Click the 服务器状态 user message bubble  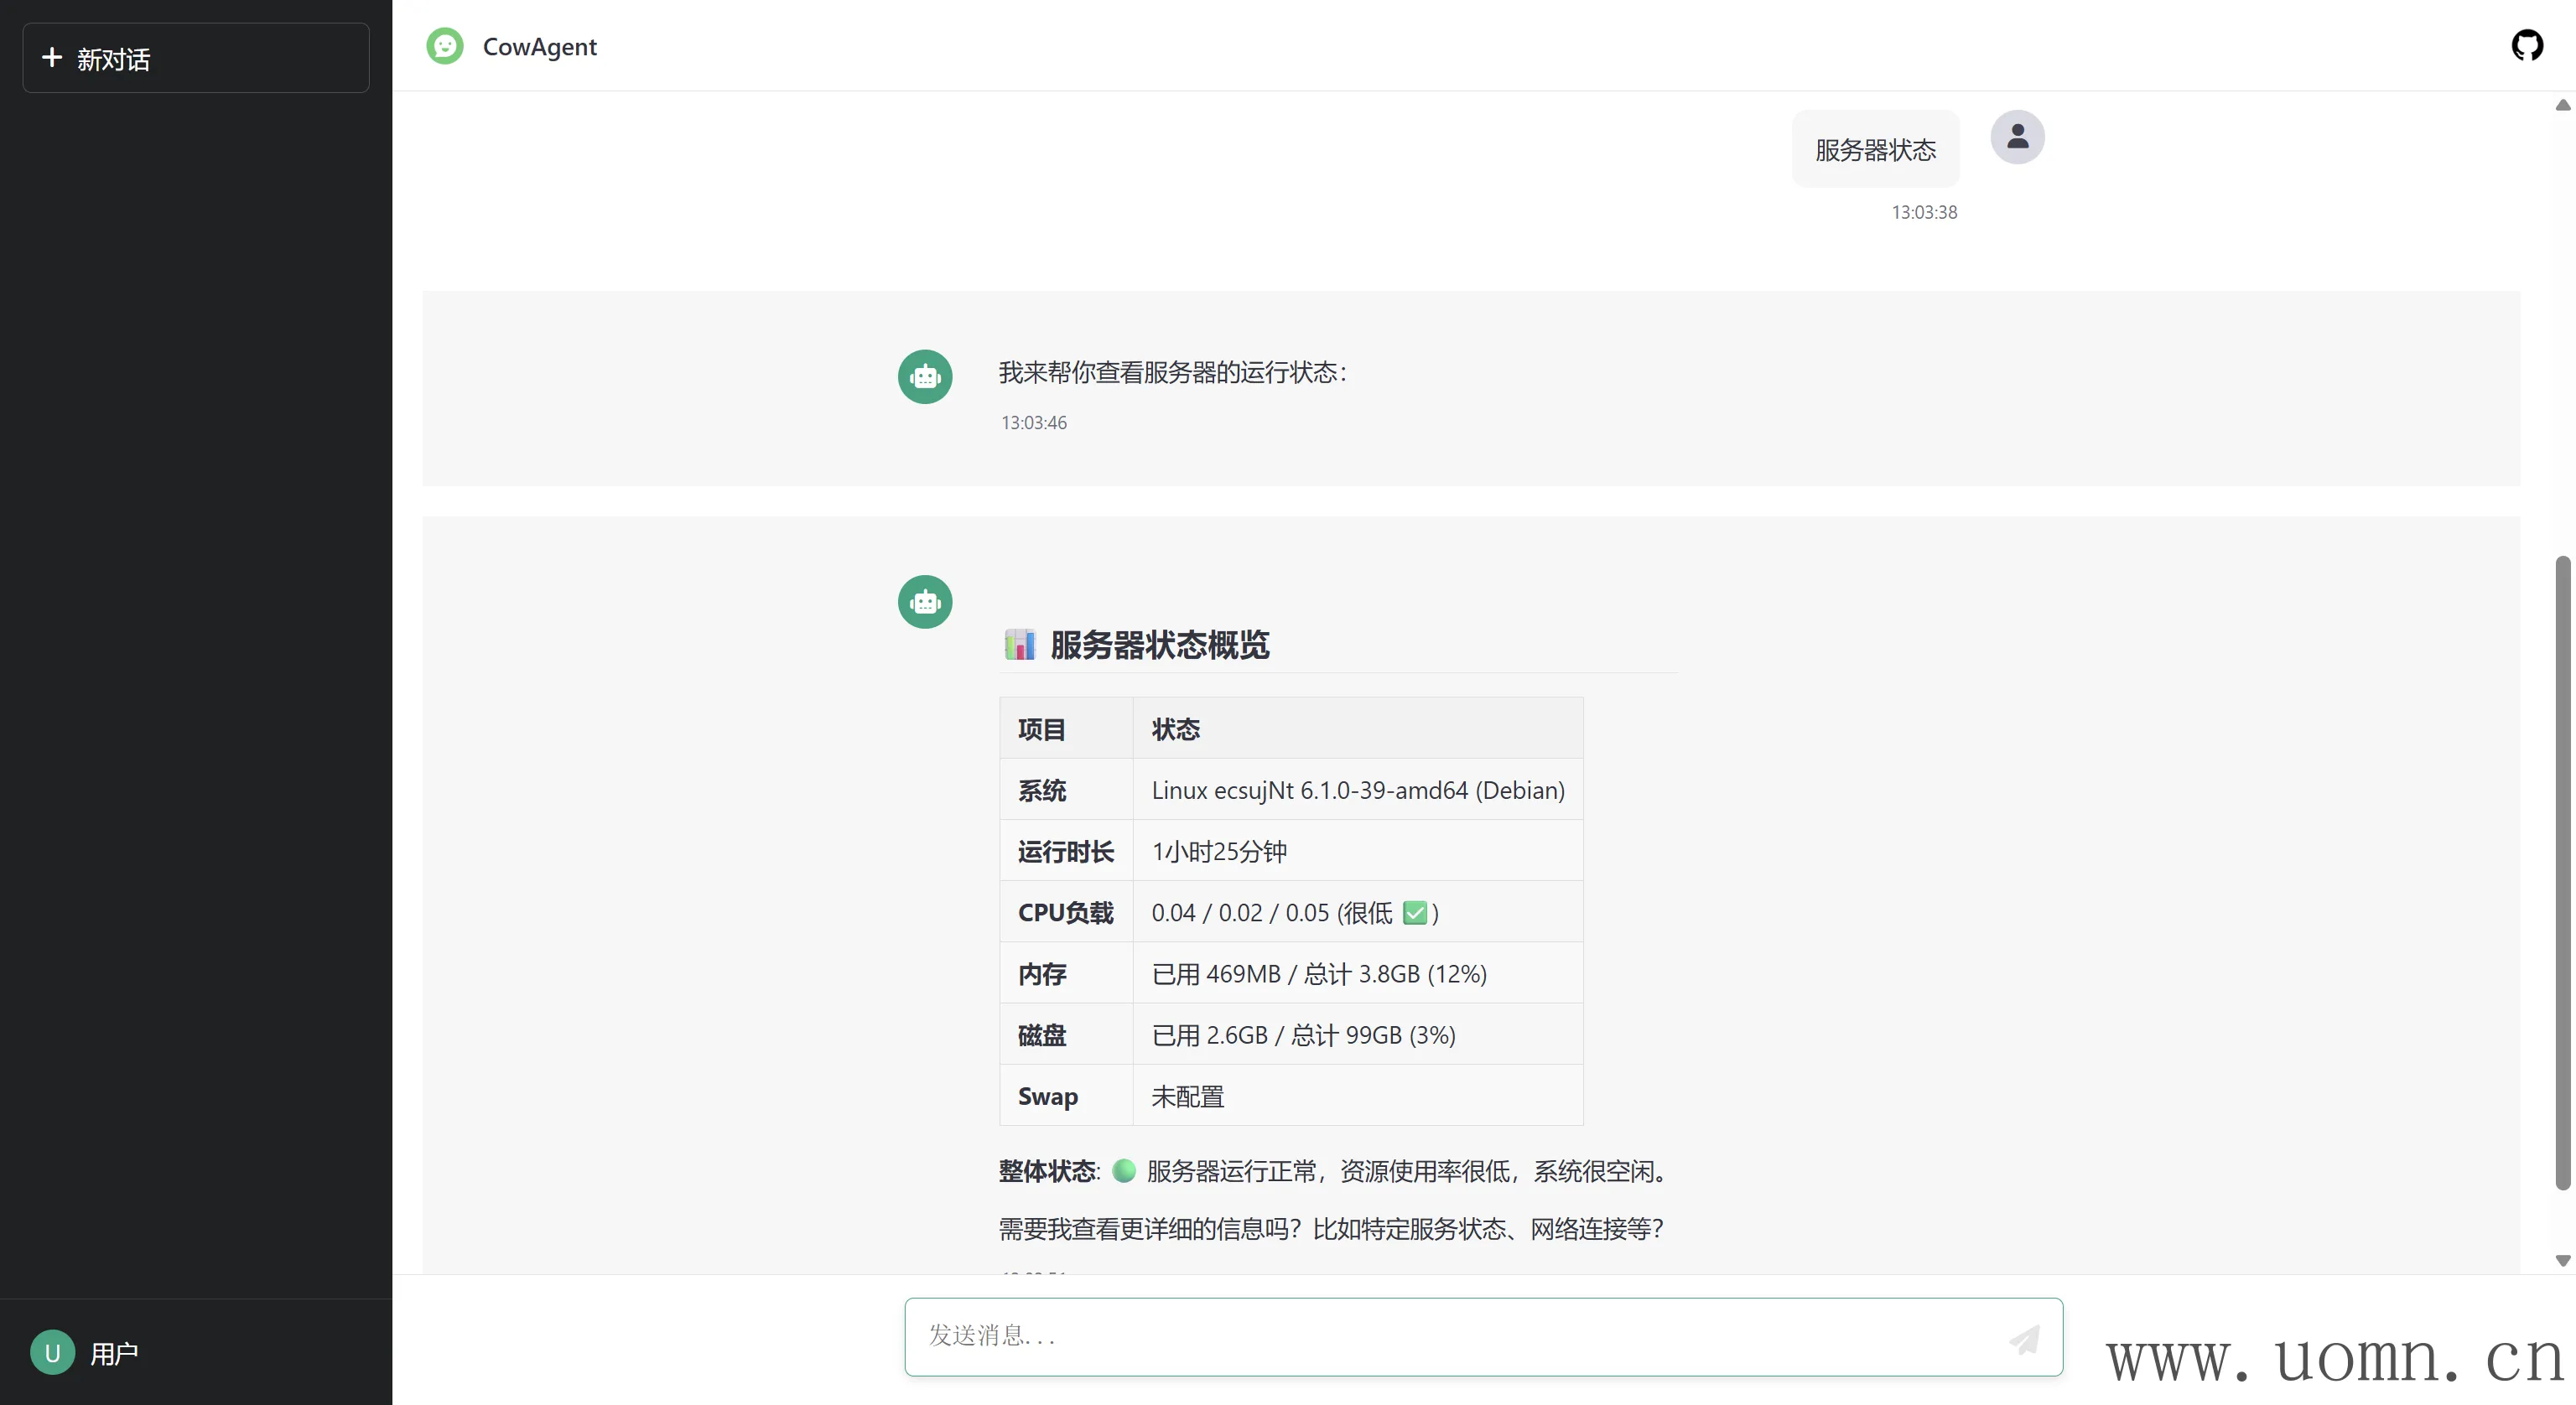click(1875, 150)
